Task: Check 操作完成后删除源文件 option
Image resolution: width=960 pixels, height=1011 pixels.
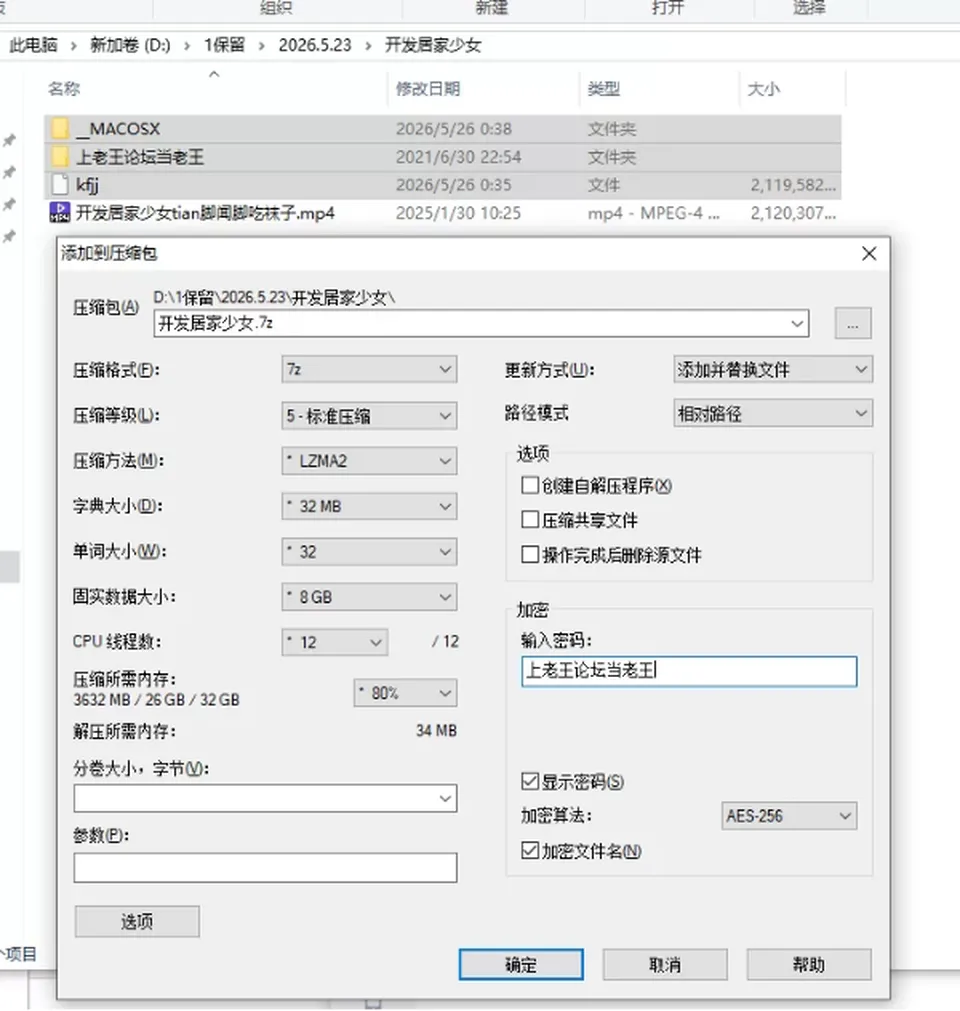Action: point(530,555)
